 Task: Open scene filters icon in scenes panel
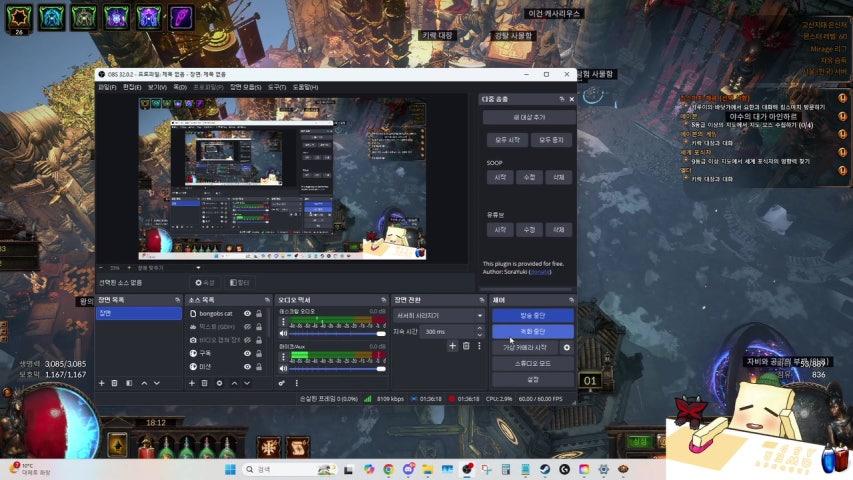129,383
